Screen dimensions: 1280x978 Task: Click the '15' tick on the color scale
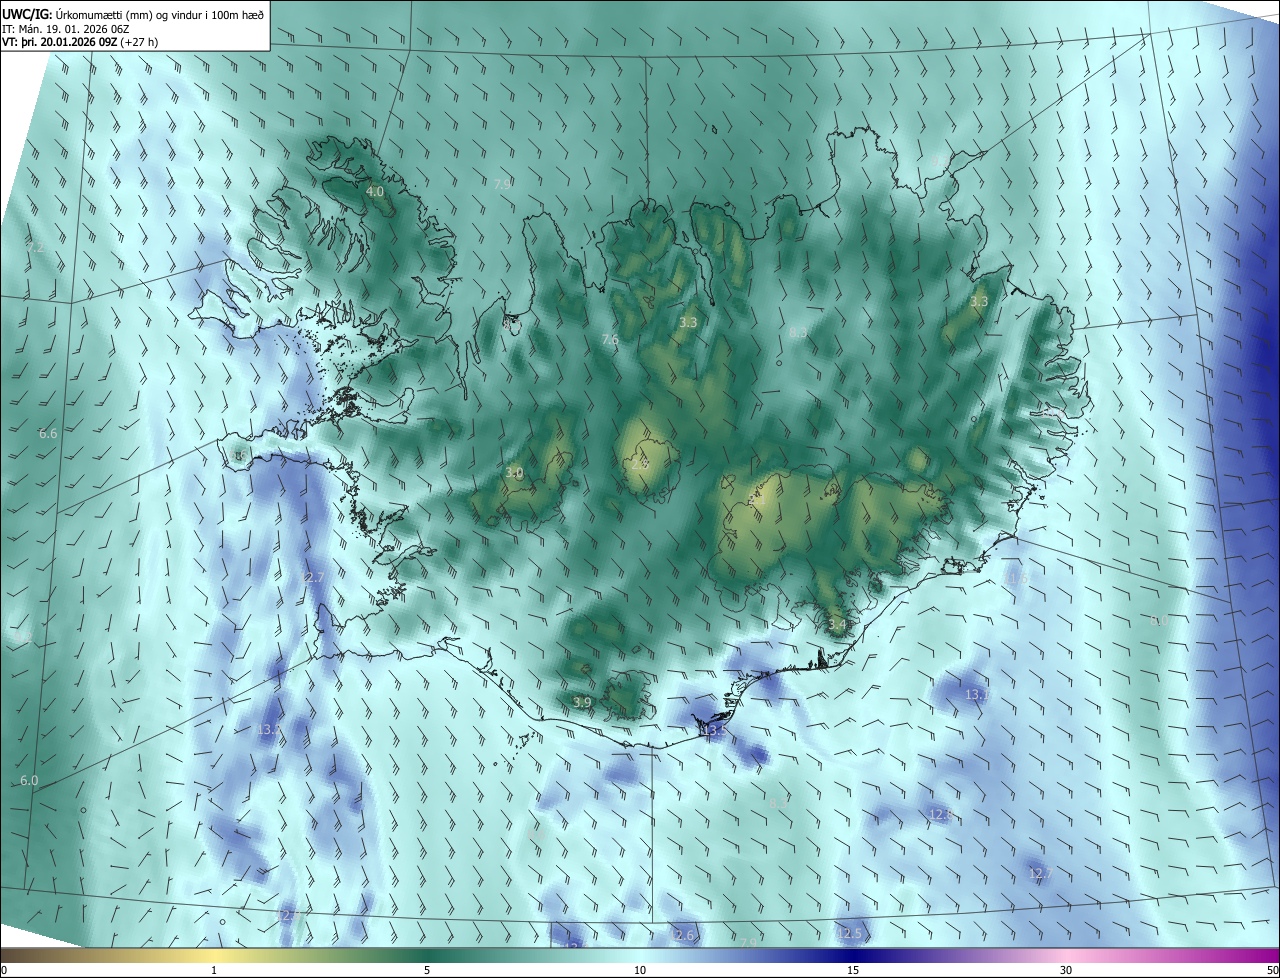click(x=853, y=970)
